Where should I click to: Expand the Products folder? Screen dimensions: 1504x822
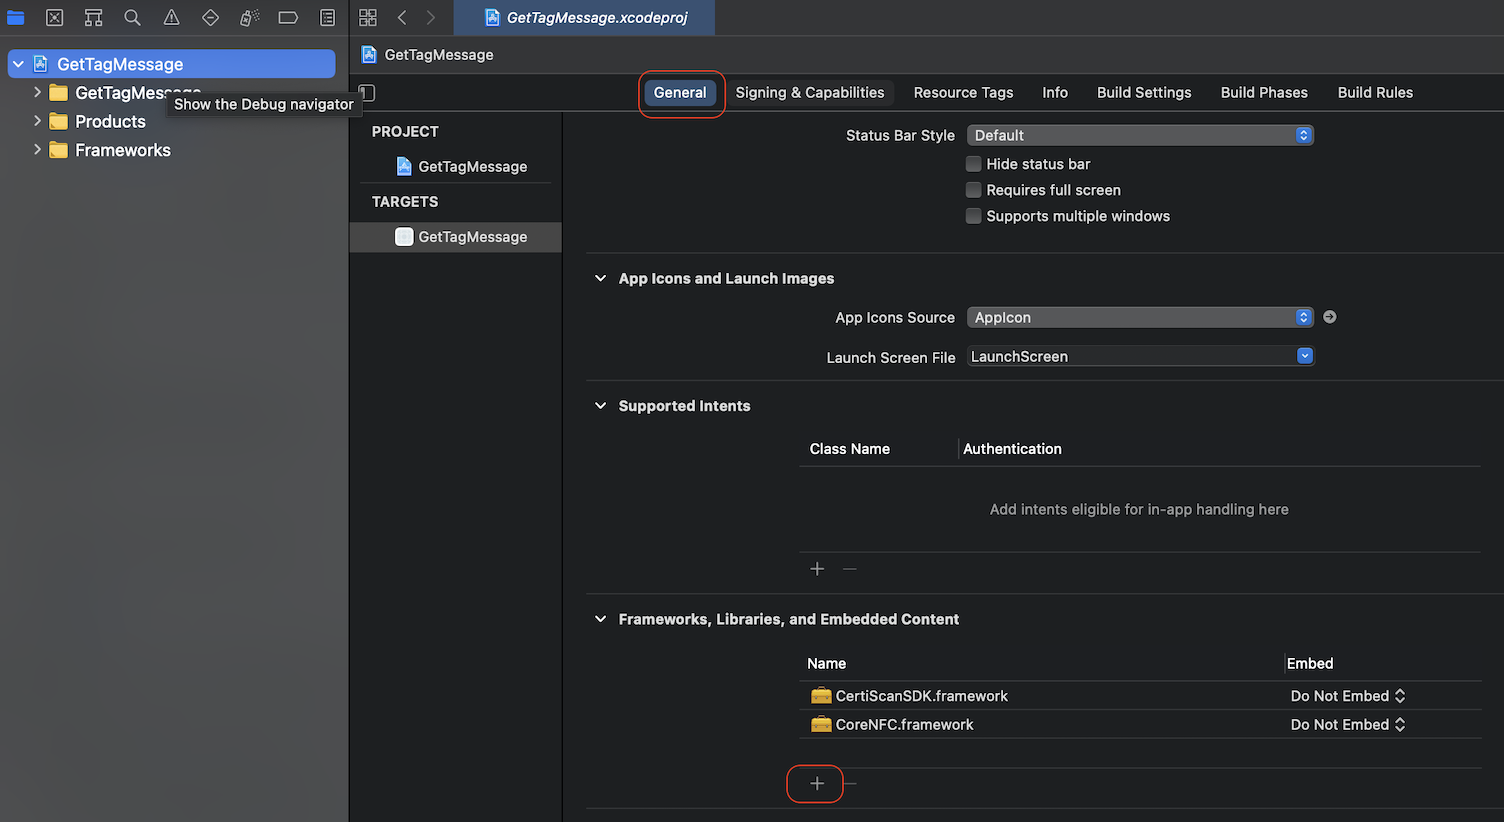coord(37,121)
